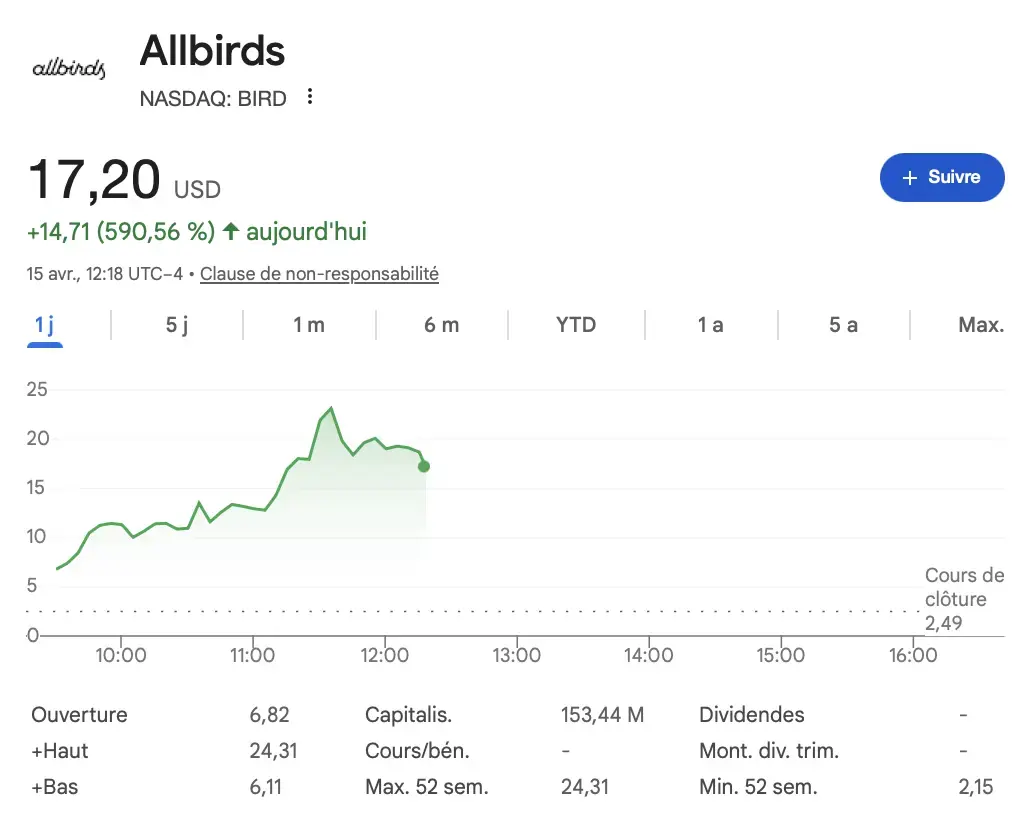Screen dimensions: 1028x828
Task: Switch to the 5 j chart view
Action: 176,324
